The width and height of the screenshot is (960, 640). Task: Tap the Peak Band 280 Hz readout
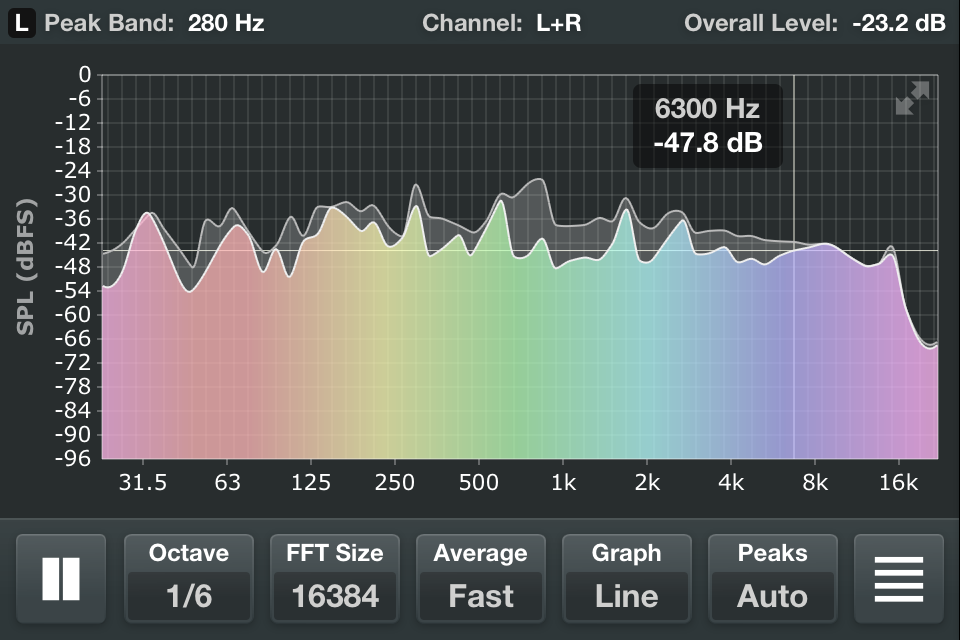[x=155, y=23]
